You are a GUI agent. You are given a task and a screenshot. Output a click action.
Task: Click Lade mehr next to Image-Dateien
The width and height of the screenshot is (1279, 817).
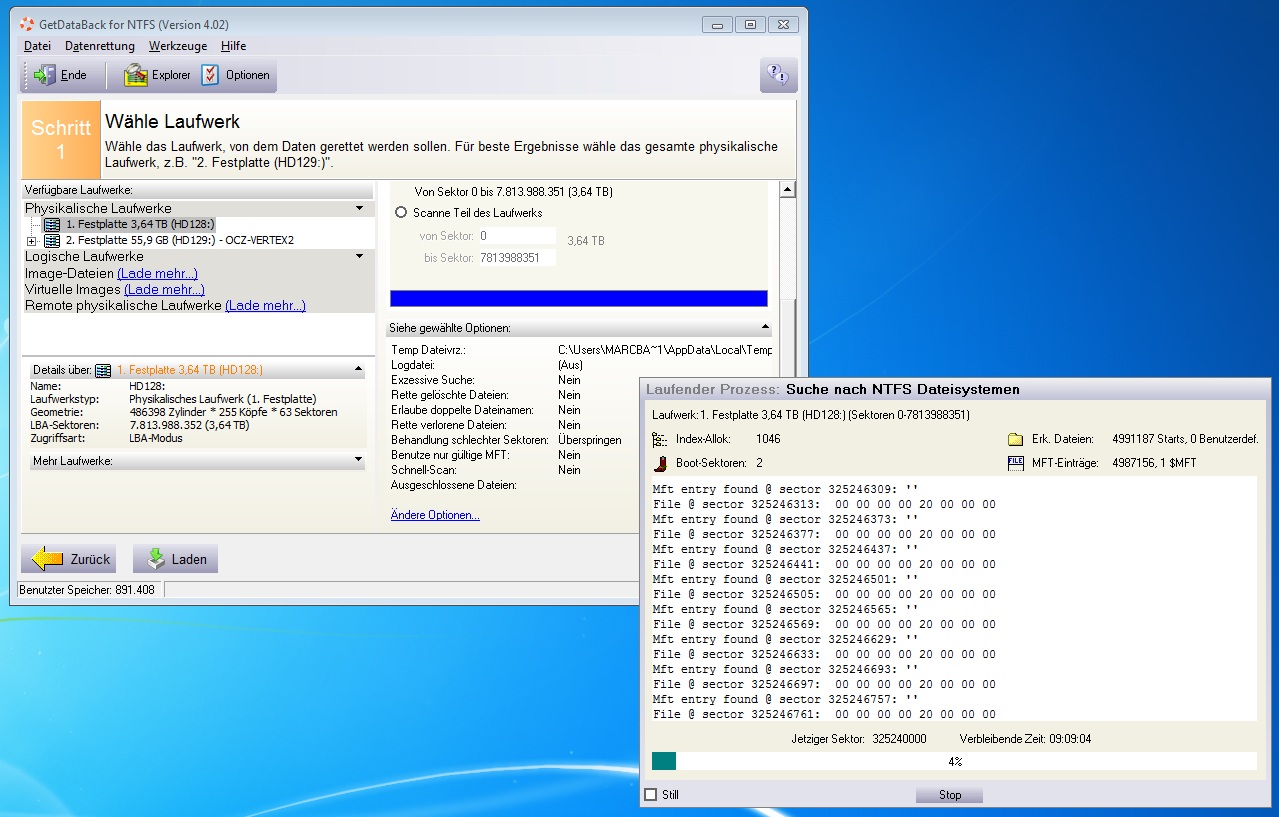tap(157, 273)
